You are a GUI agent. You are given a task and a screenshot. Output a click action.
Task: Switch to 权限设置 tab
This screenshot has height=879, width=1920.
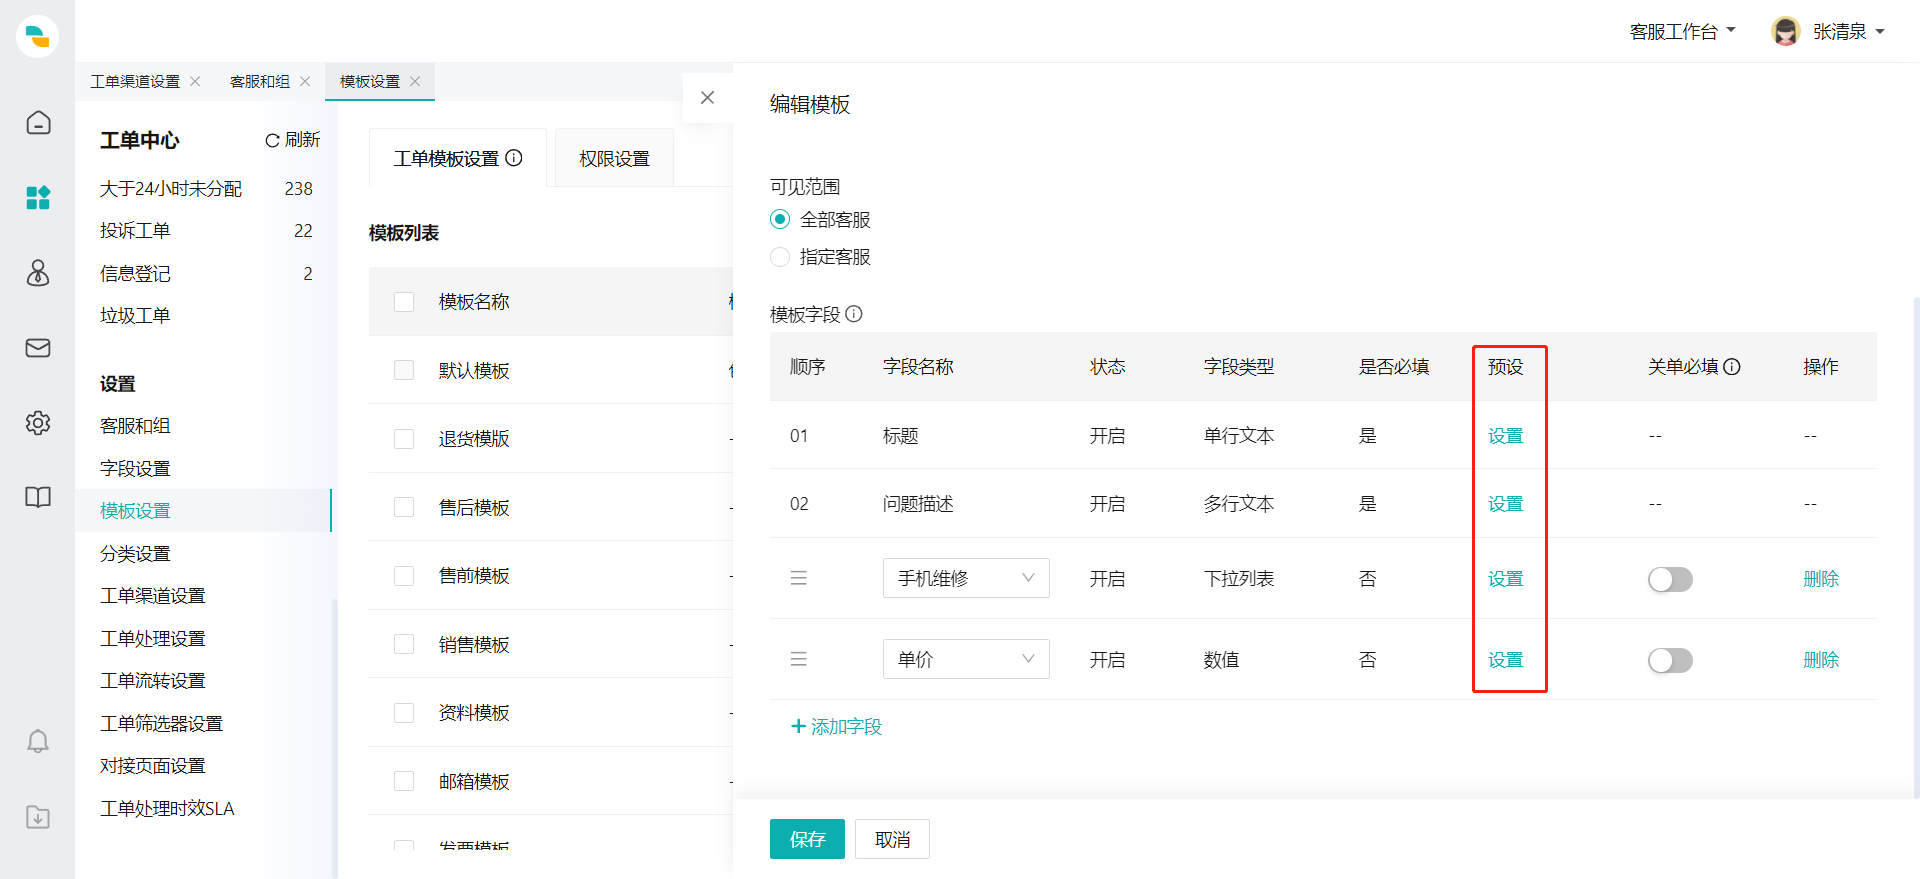coord(614,158)
